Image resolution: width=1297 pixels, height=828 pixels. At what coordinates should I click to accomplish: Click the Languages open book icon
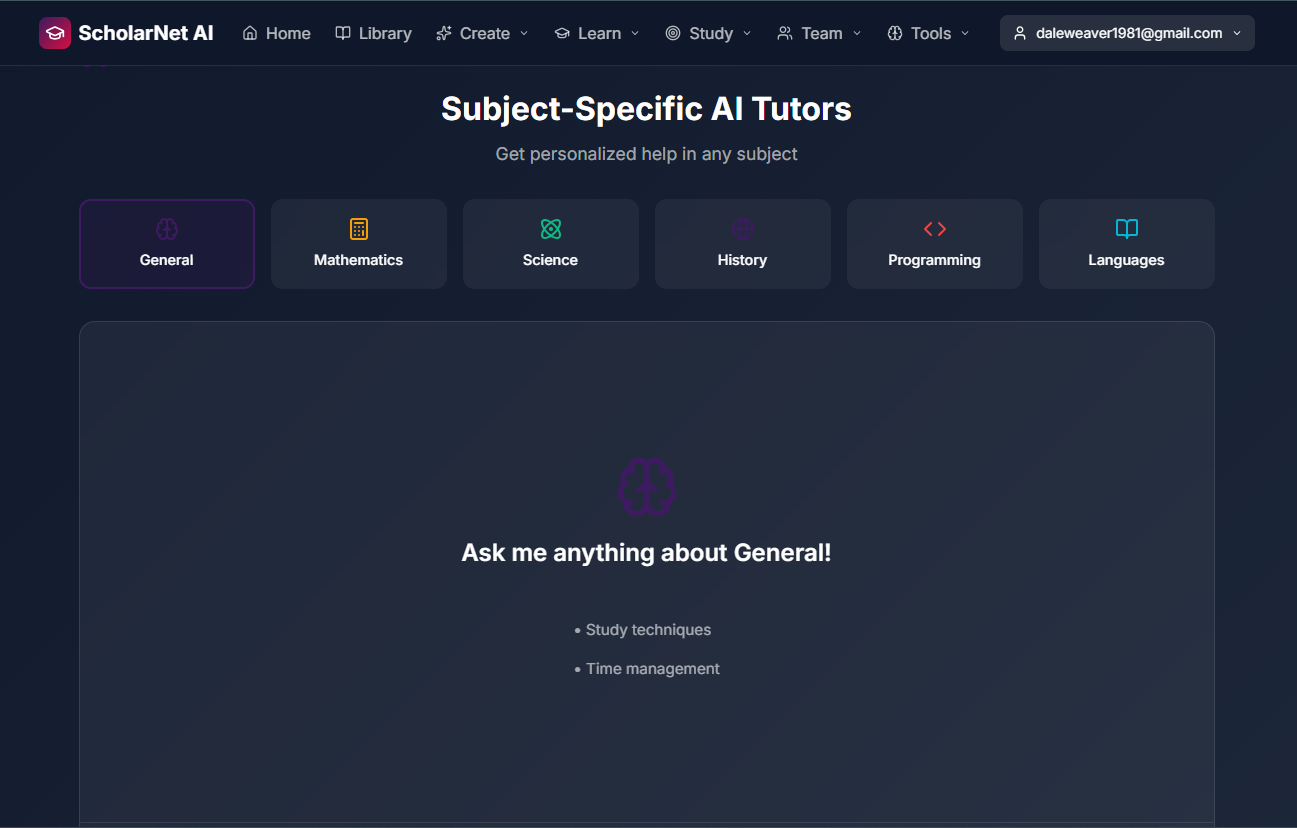(1126, 228)
